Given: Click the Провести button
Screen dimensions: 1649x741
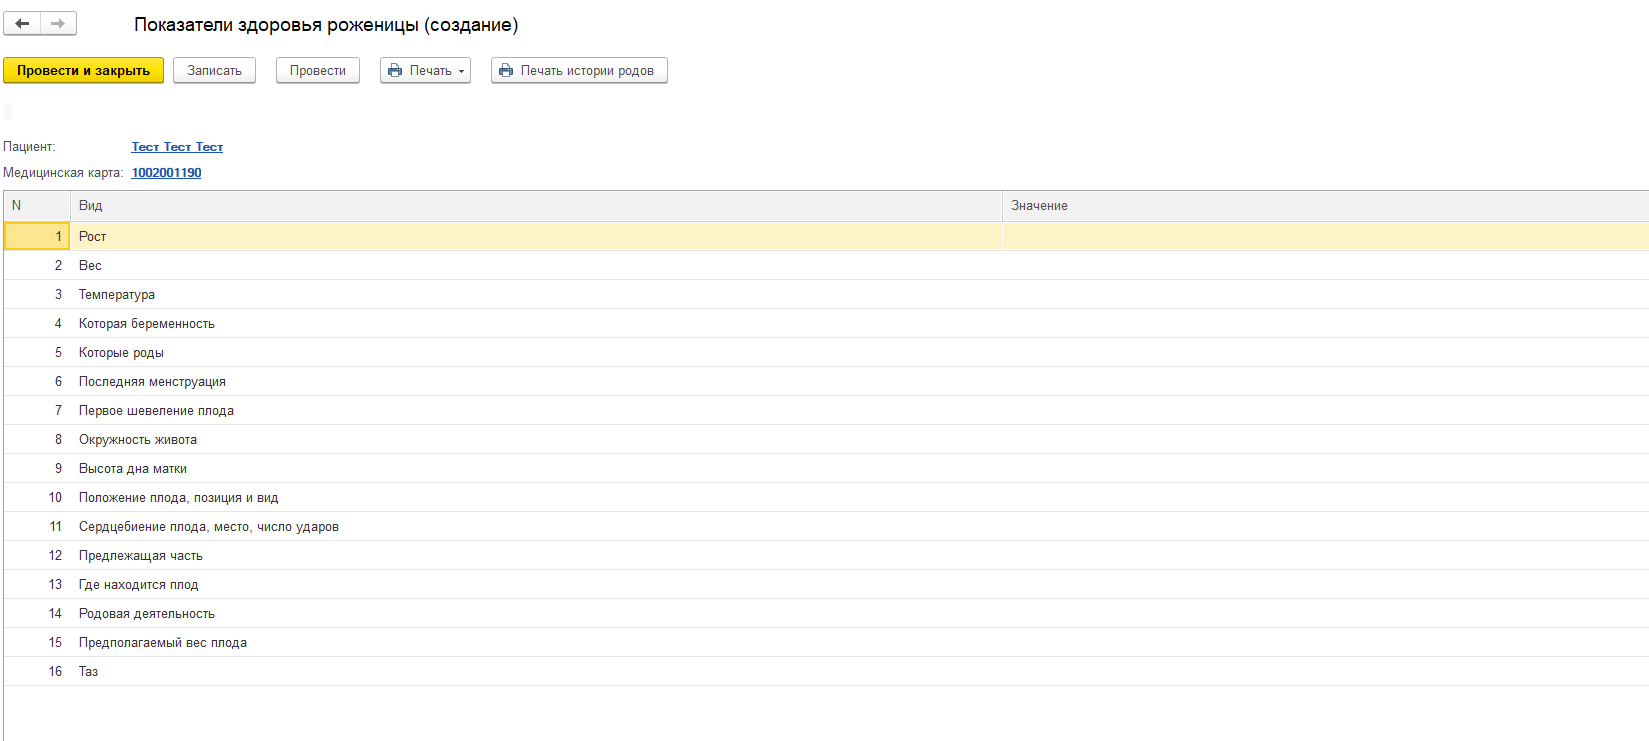Looking at the screenshot, I should (317, 71).
